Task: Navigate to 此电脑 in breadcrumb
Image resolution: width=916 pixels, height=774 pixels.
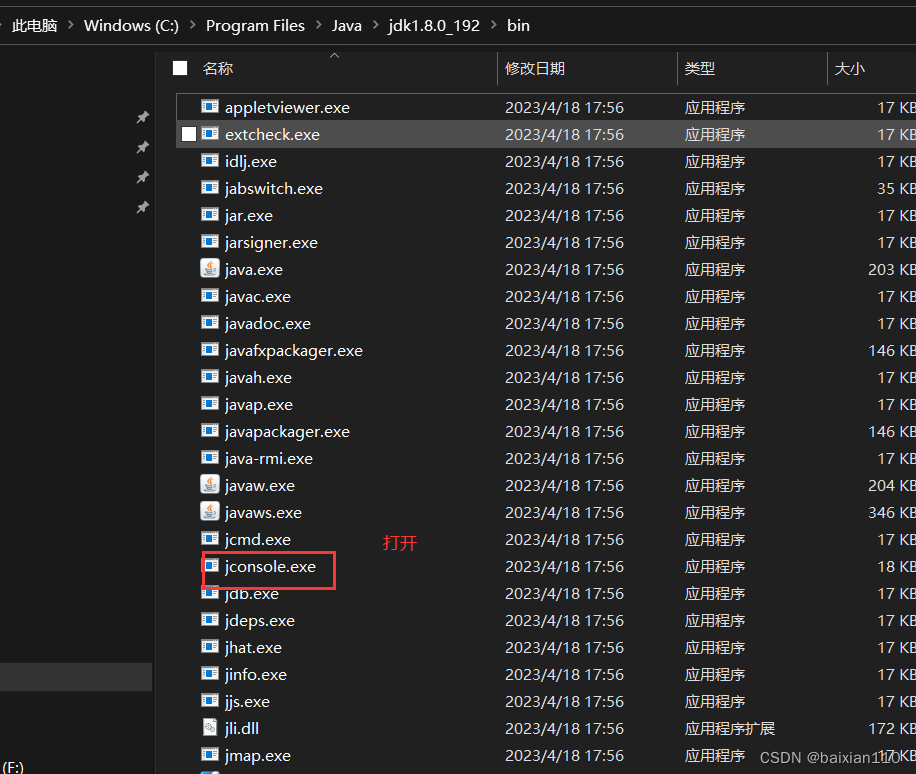Action: (x=34, y=26)
